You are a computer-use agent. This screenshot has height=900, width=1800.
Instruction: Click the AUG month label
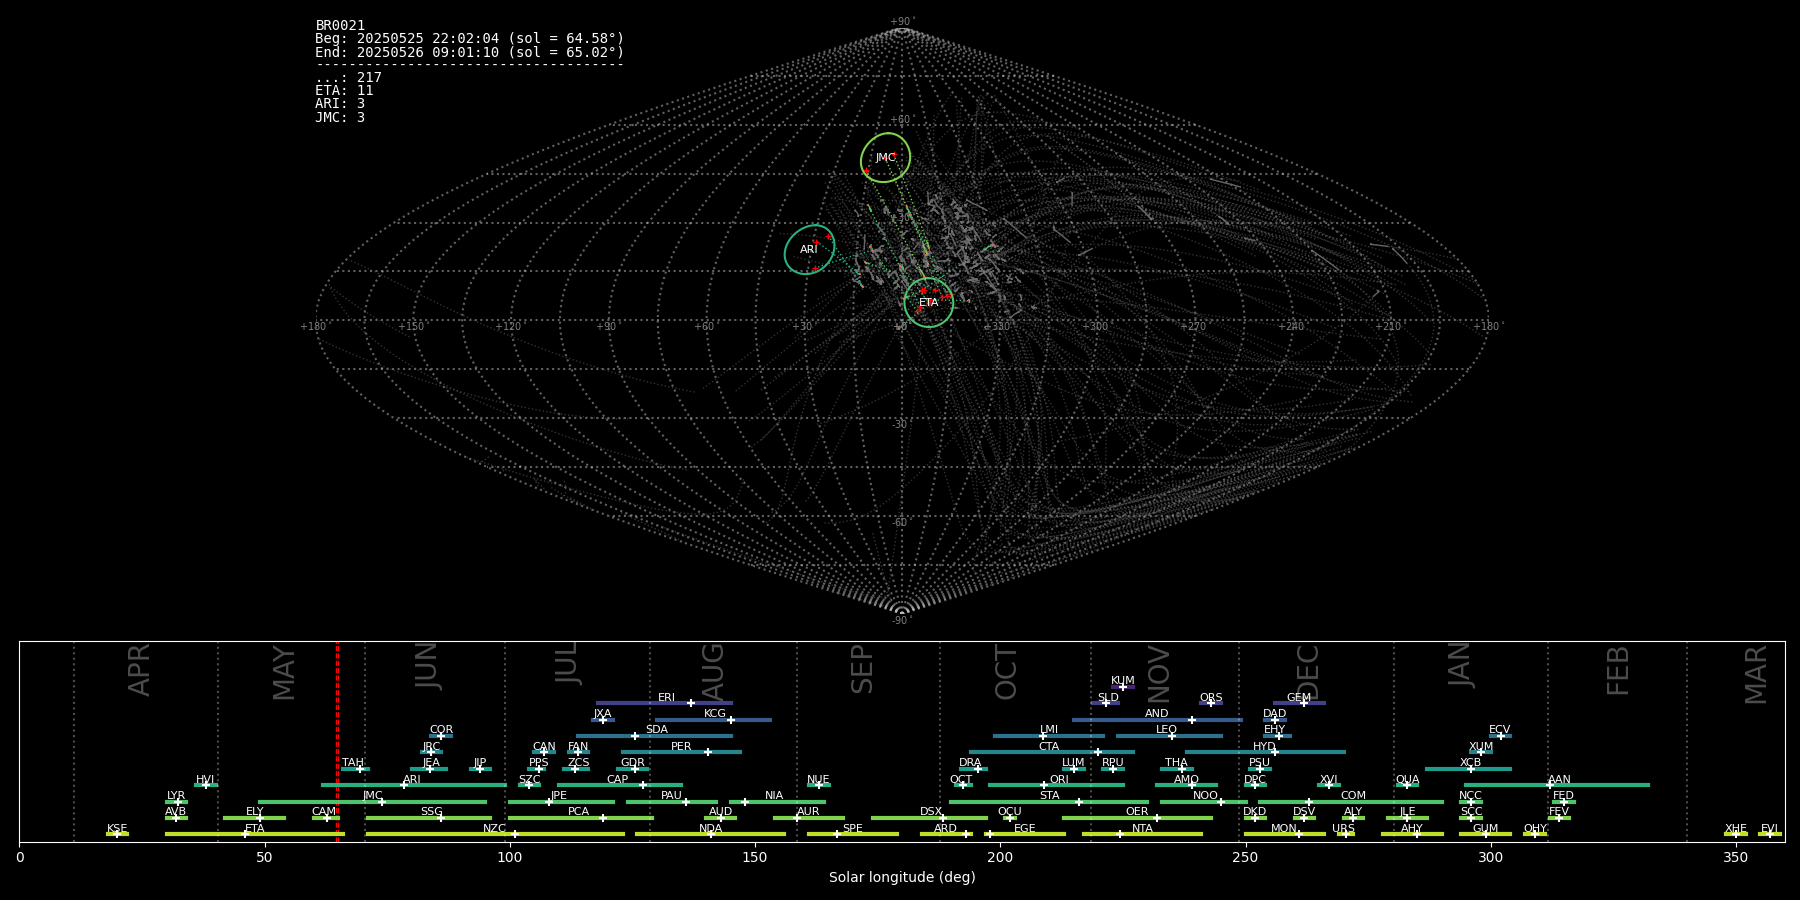(x=712, y=669)
